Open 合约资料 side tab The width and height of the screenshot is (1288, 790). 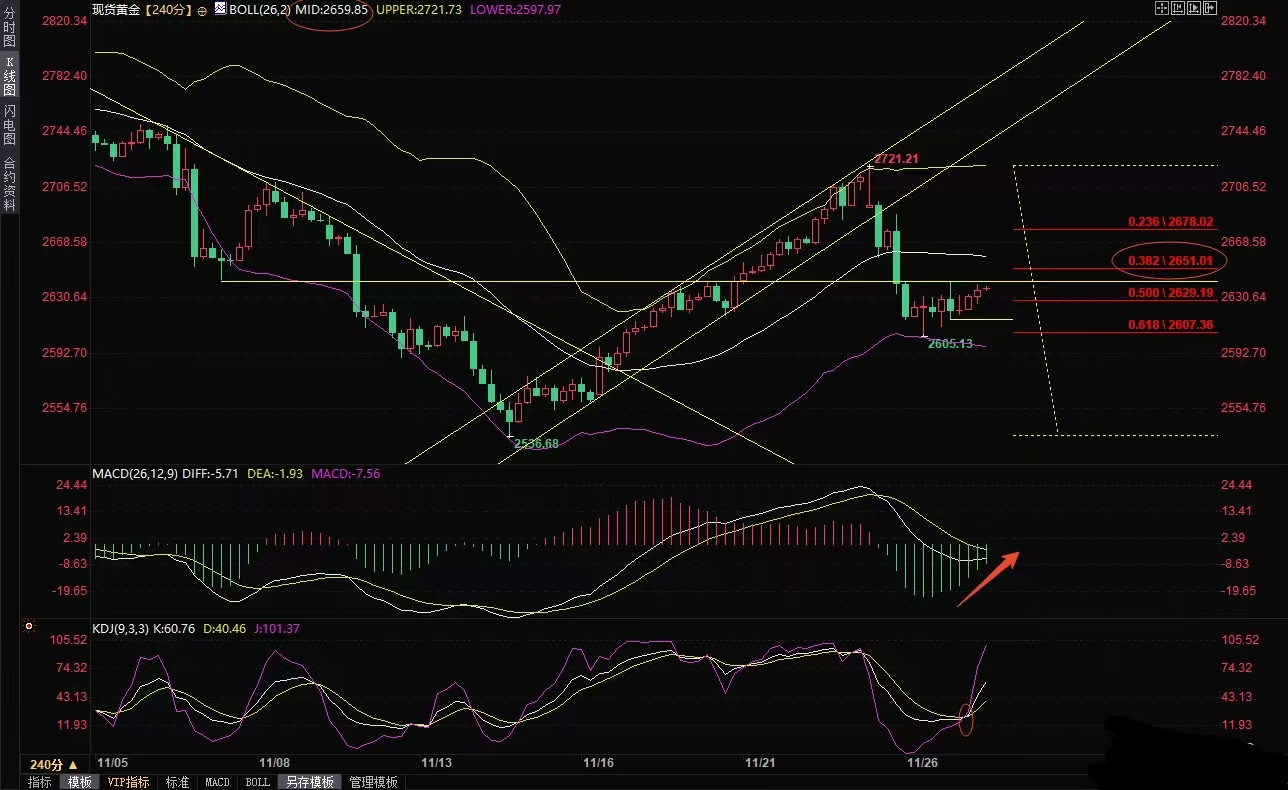tap(9, 183)
